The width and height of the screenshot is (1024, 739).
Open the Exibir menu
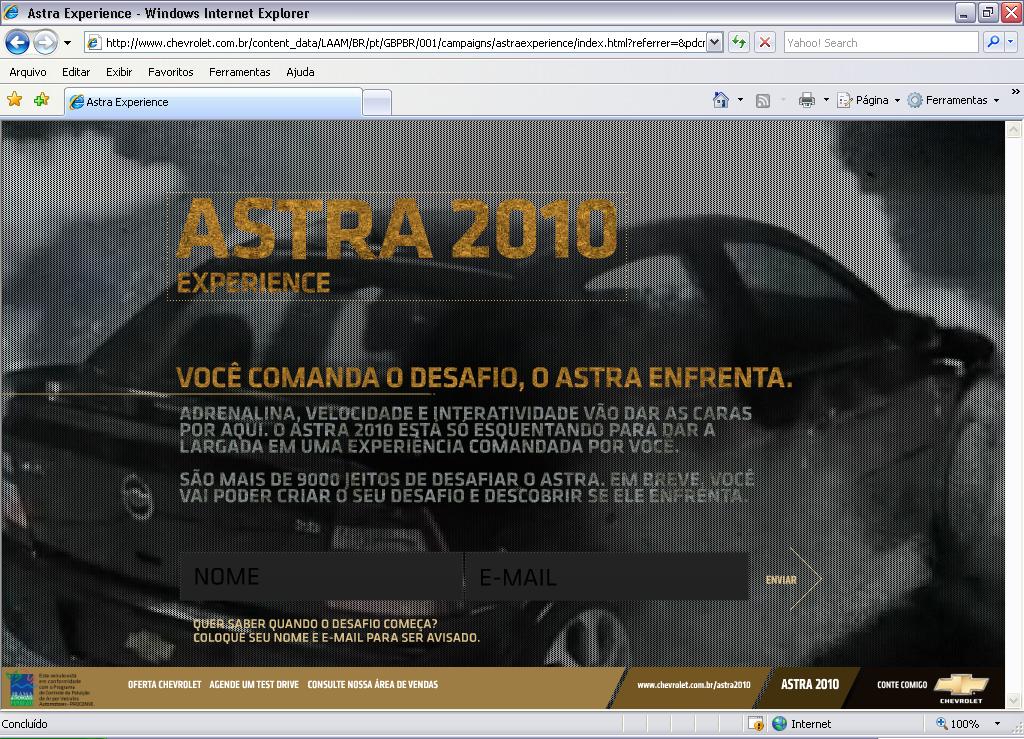coord(119,72)
